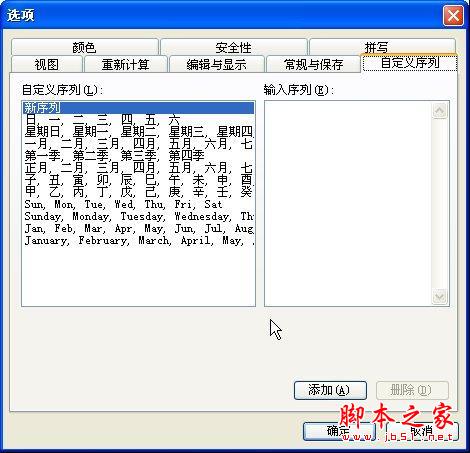The width and height of the screenshot is (470, 453).
Task: Close the 选项 dialog window
Action: [453, 15]
